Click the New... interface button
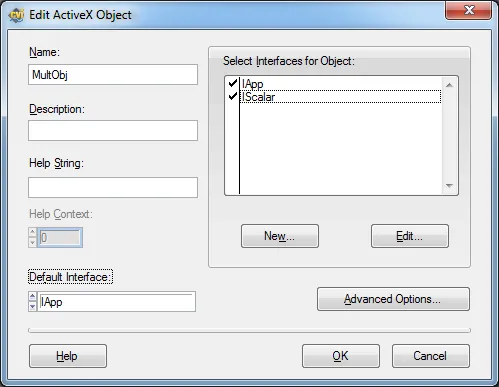The height and width of the screenshot is (387, 499). 280,236
